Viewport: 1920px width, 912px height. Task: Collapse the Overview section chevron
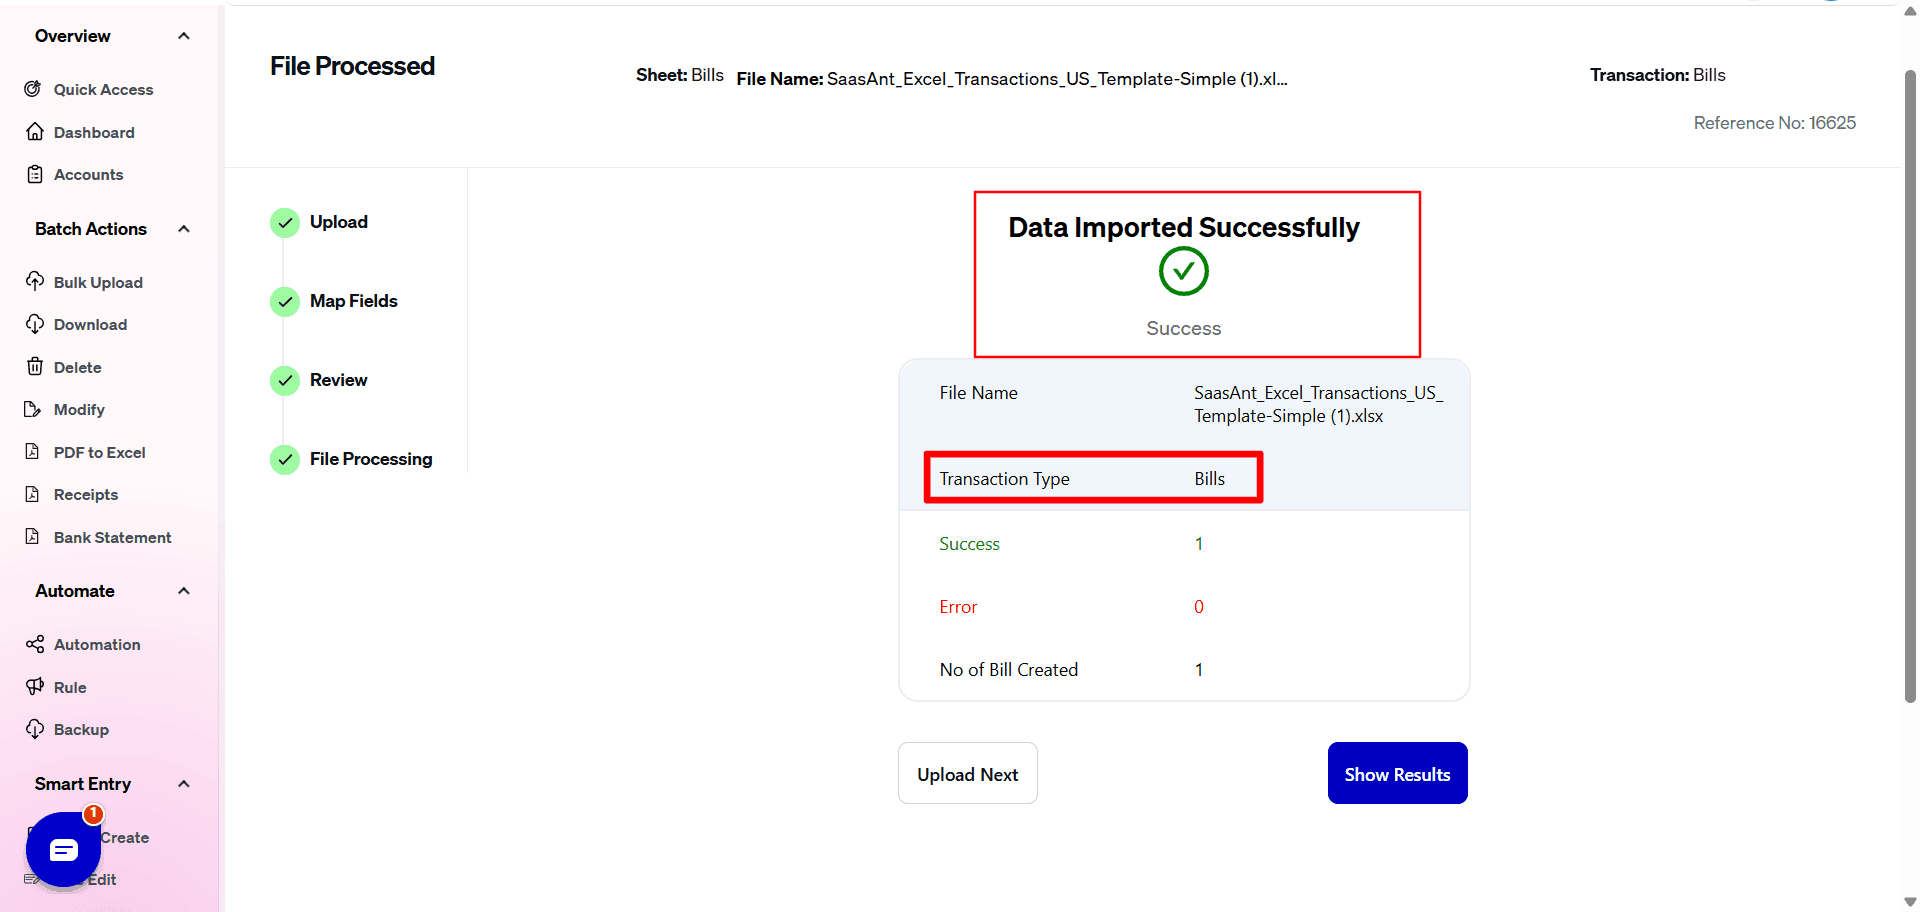[184, 36]
